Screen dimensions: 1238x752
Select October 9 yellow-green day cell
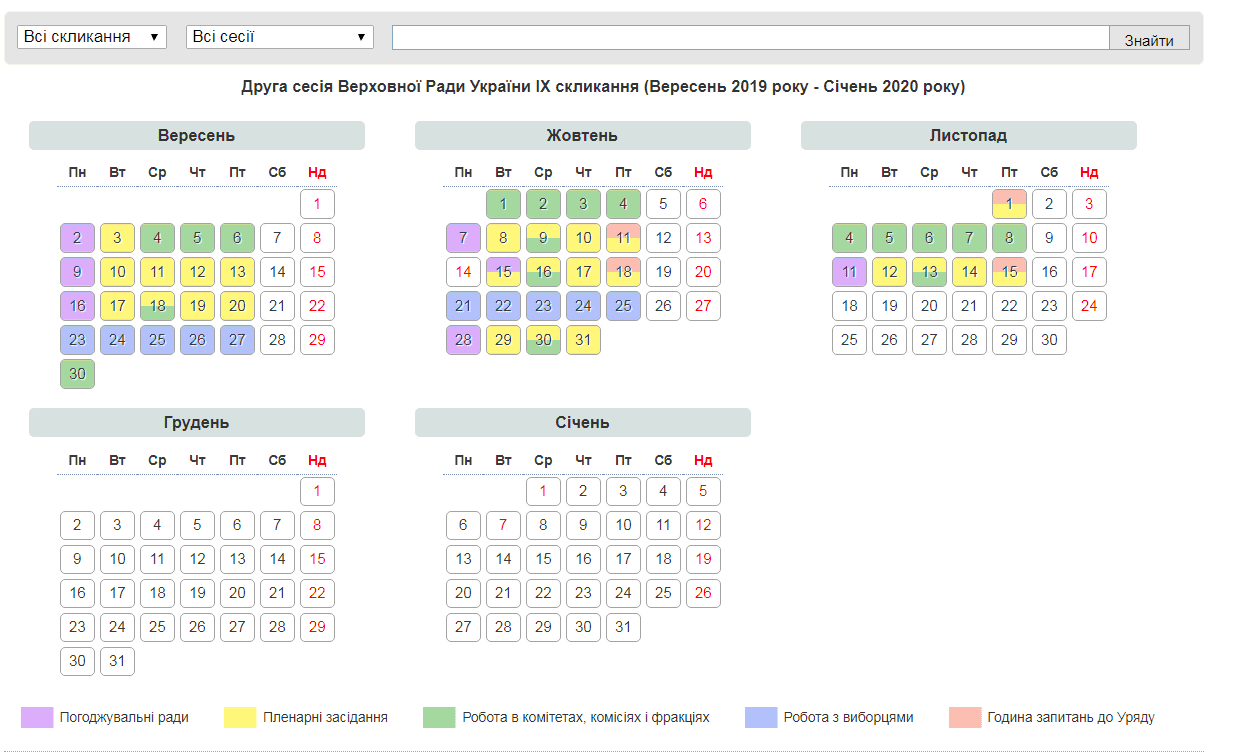click(x=543, y=238)
